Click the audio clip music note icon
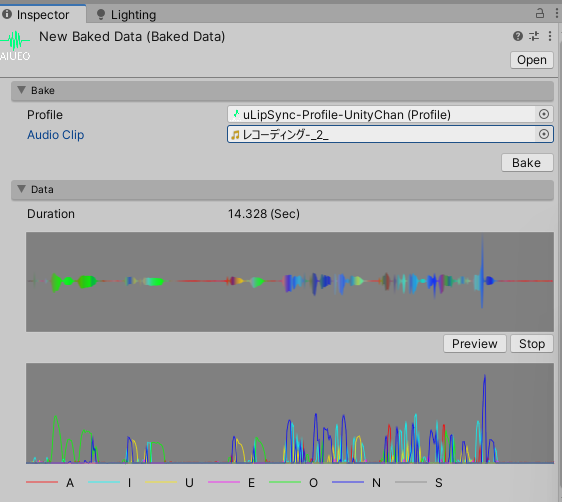Image resolution: width=562 pixels, height=502 pixels. point(235,135)
